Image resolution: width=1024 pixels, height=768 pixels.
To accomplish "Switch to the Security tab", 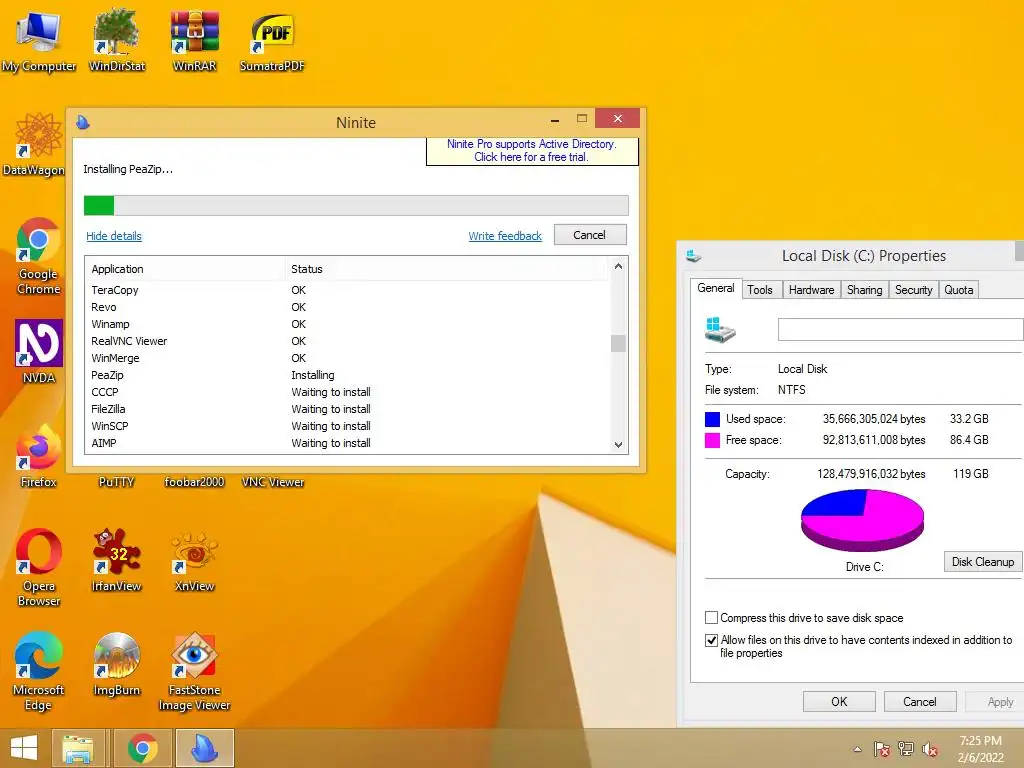I will [x=914, y=289].
